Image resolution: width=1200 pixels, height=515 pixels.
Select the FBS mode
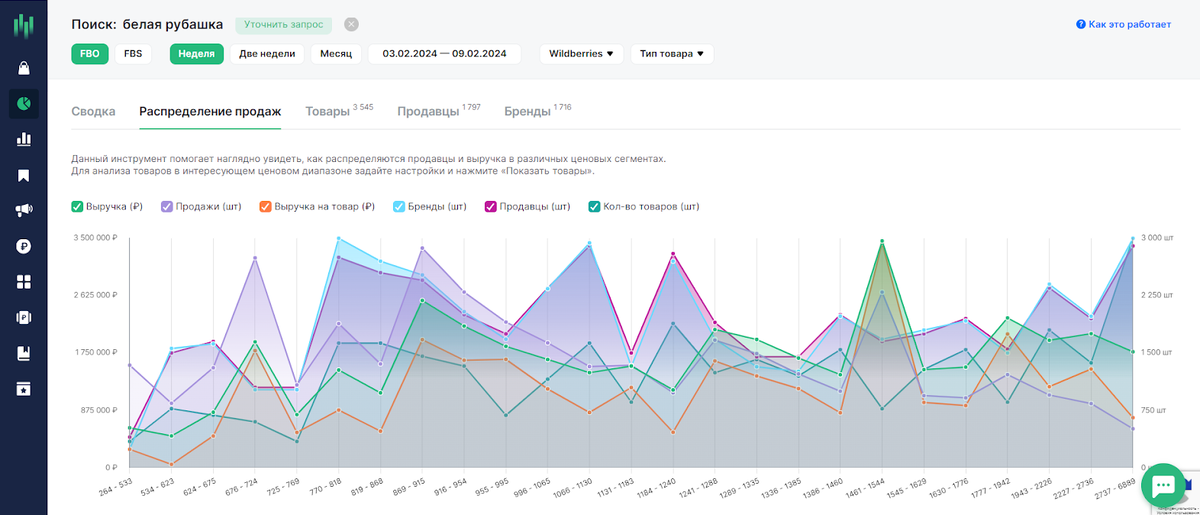click(x=133, y=54)
